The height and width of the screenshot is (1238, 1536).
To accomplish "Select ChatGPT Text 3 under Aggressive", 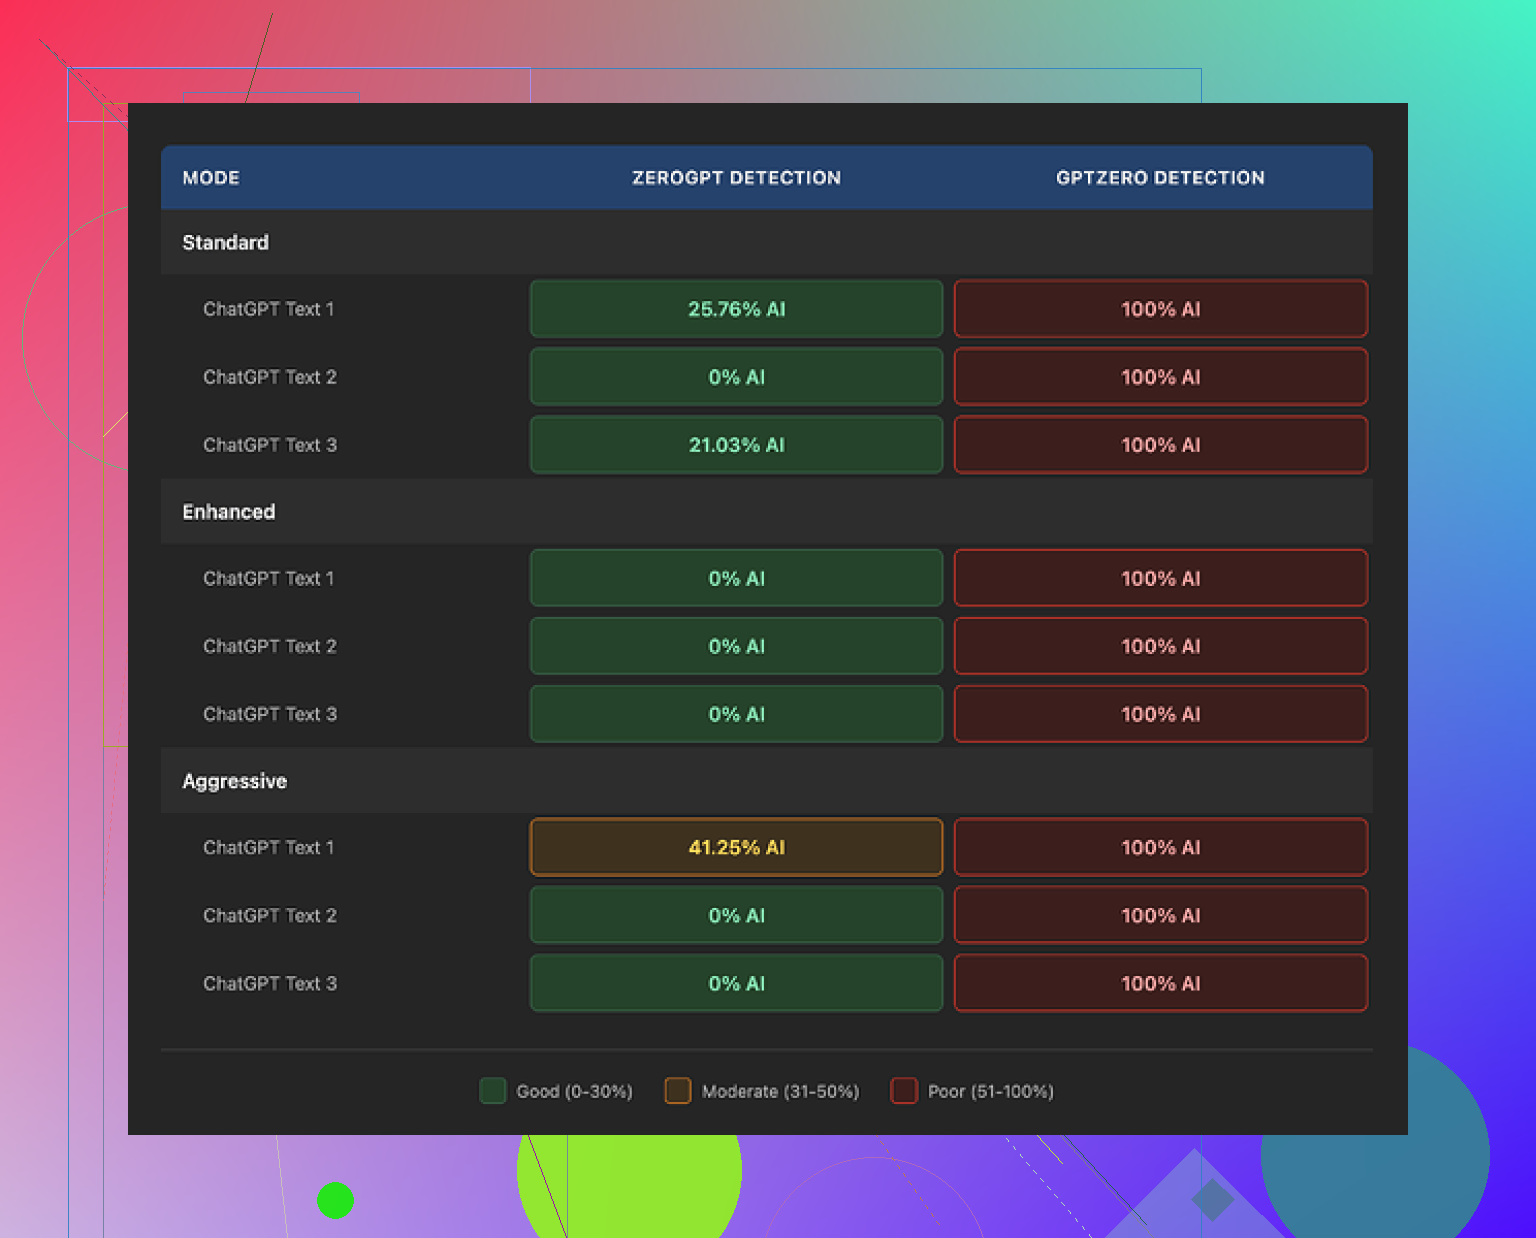I will pyautogui.click(x=270, y=983).
